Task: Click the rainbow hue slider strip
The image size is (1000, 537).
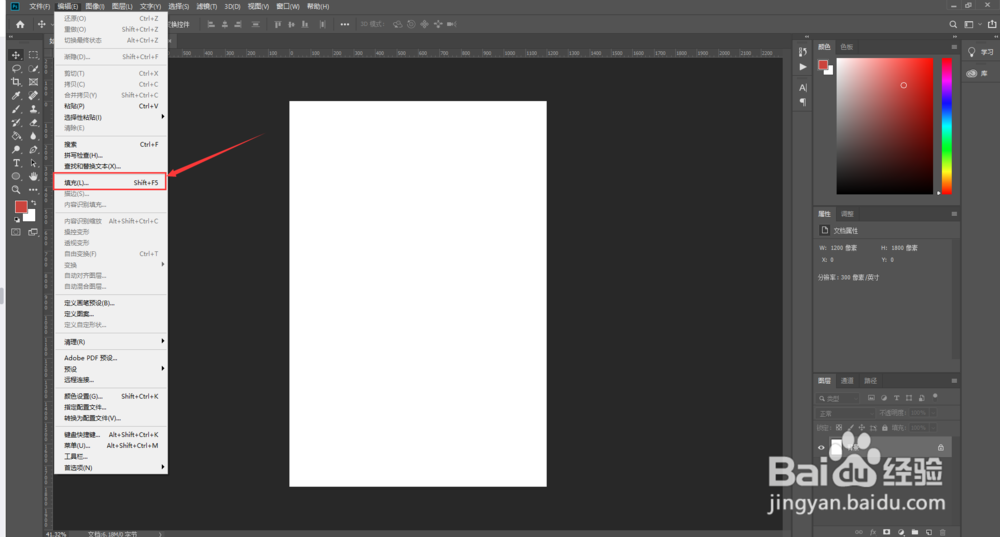Action: [x=947, y=126]
